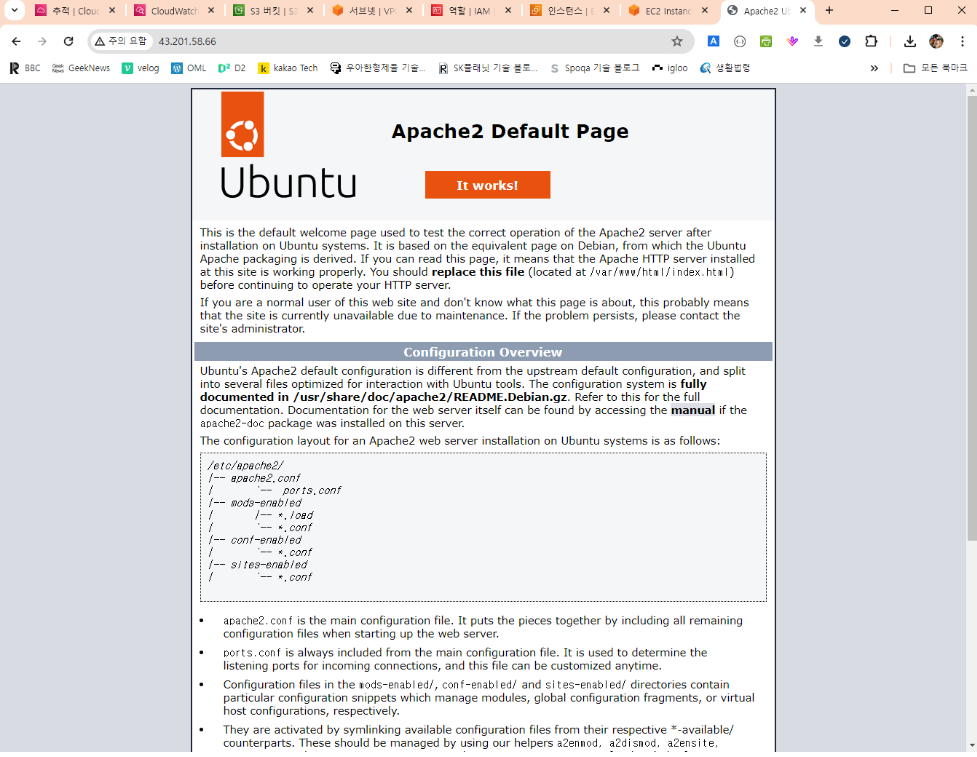Image resolution: width=977 pixels, height=757 pixels.
Task: Go forward in browser history
Action: 42,41
